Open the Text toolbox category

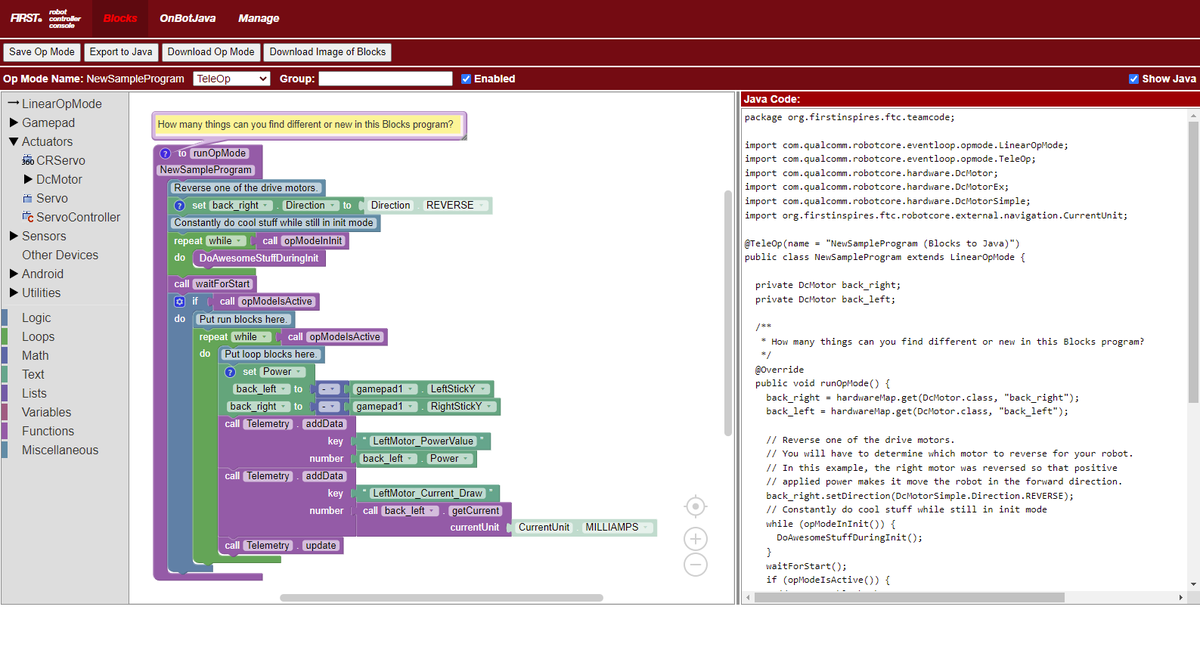(33, 375)
